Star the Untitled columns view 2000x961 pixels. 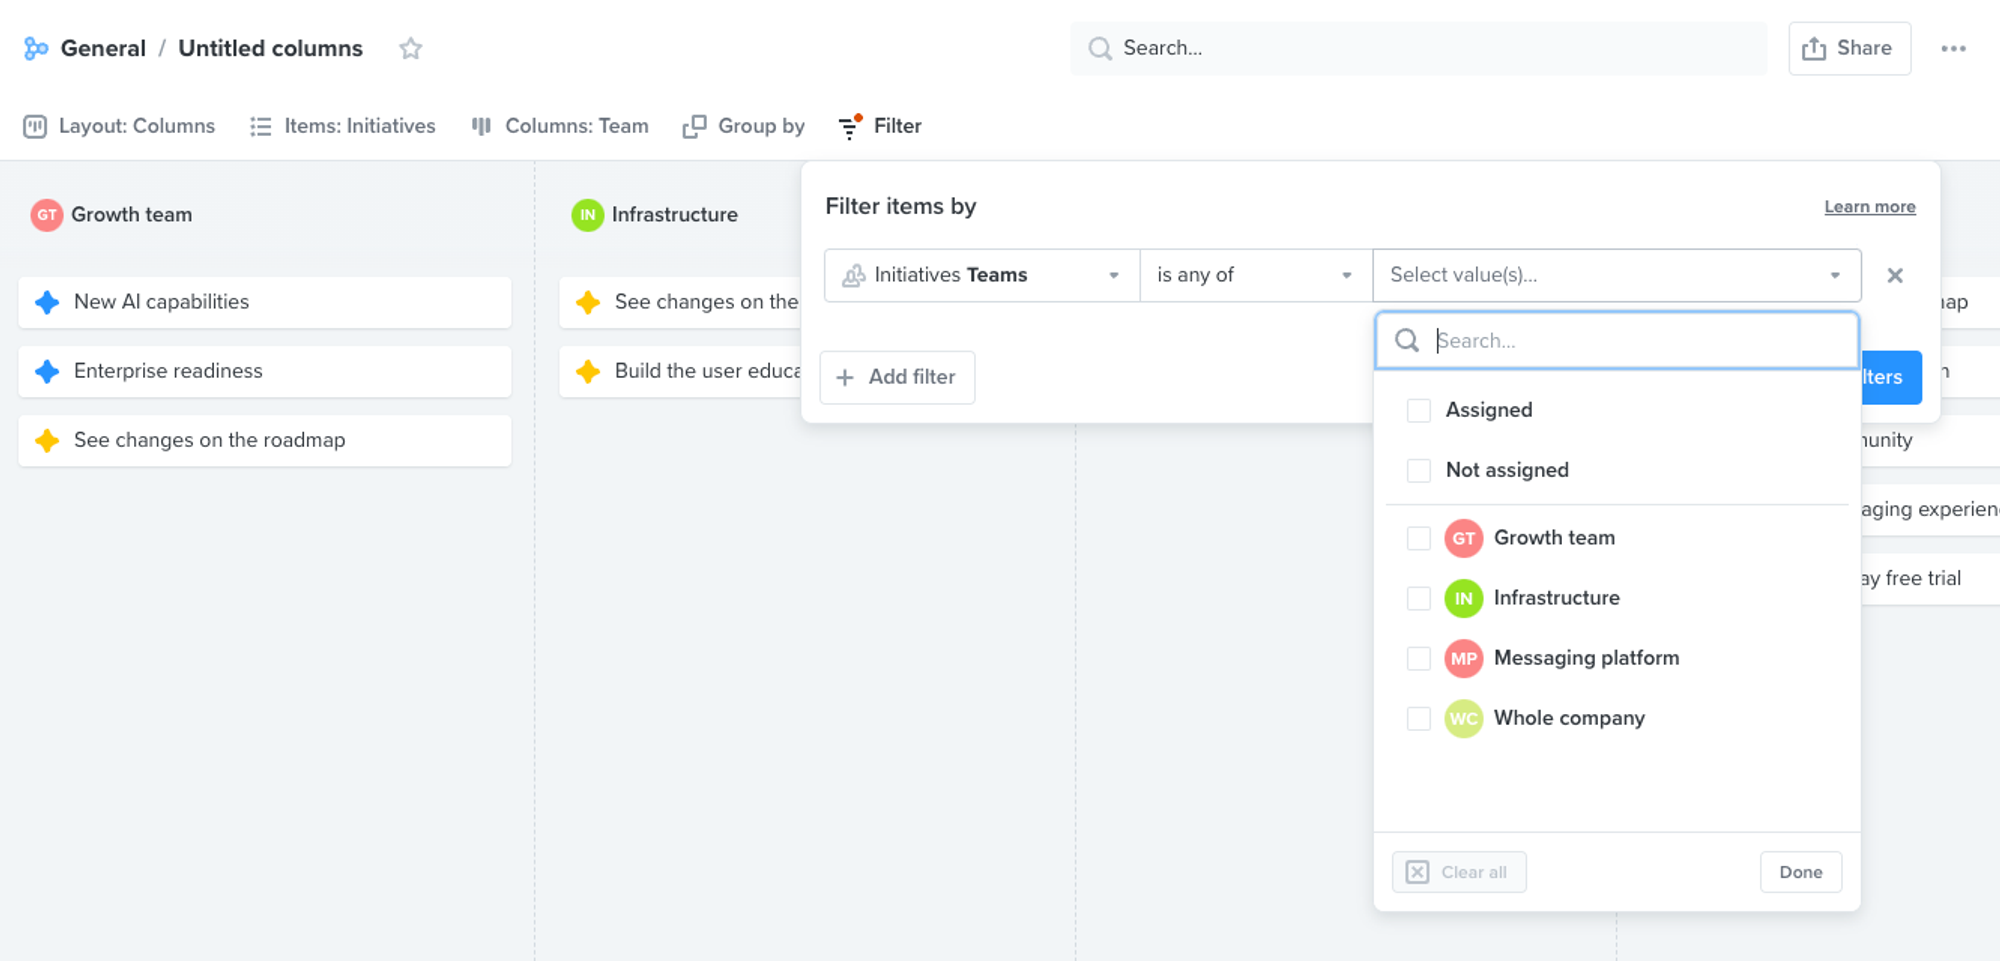coord(410,48)
